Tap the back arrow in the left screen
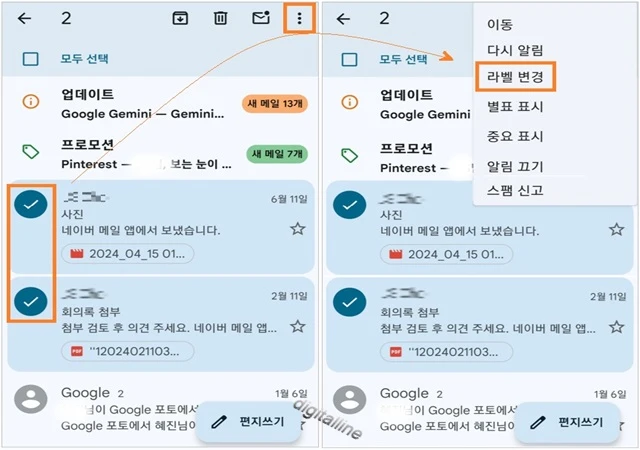The width and height of the screenshot is (640, 450). coord(25,18)
